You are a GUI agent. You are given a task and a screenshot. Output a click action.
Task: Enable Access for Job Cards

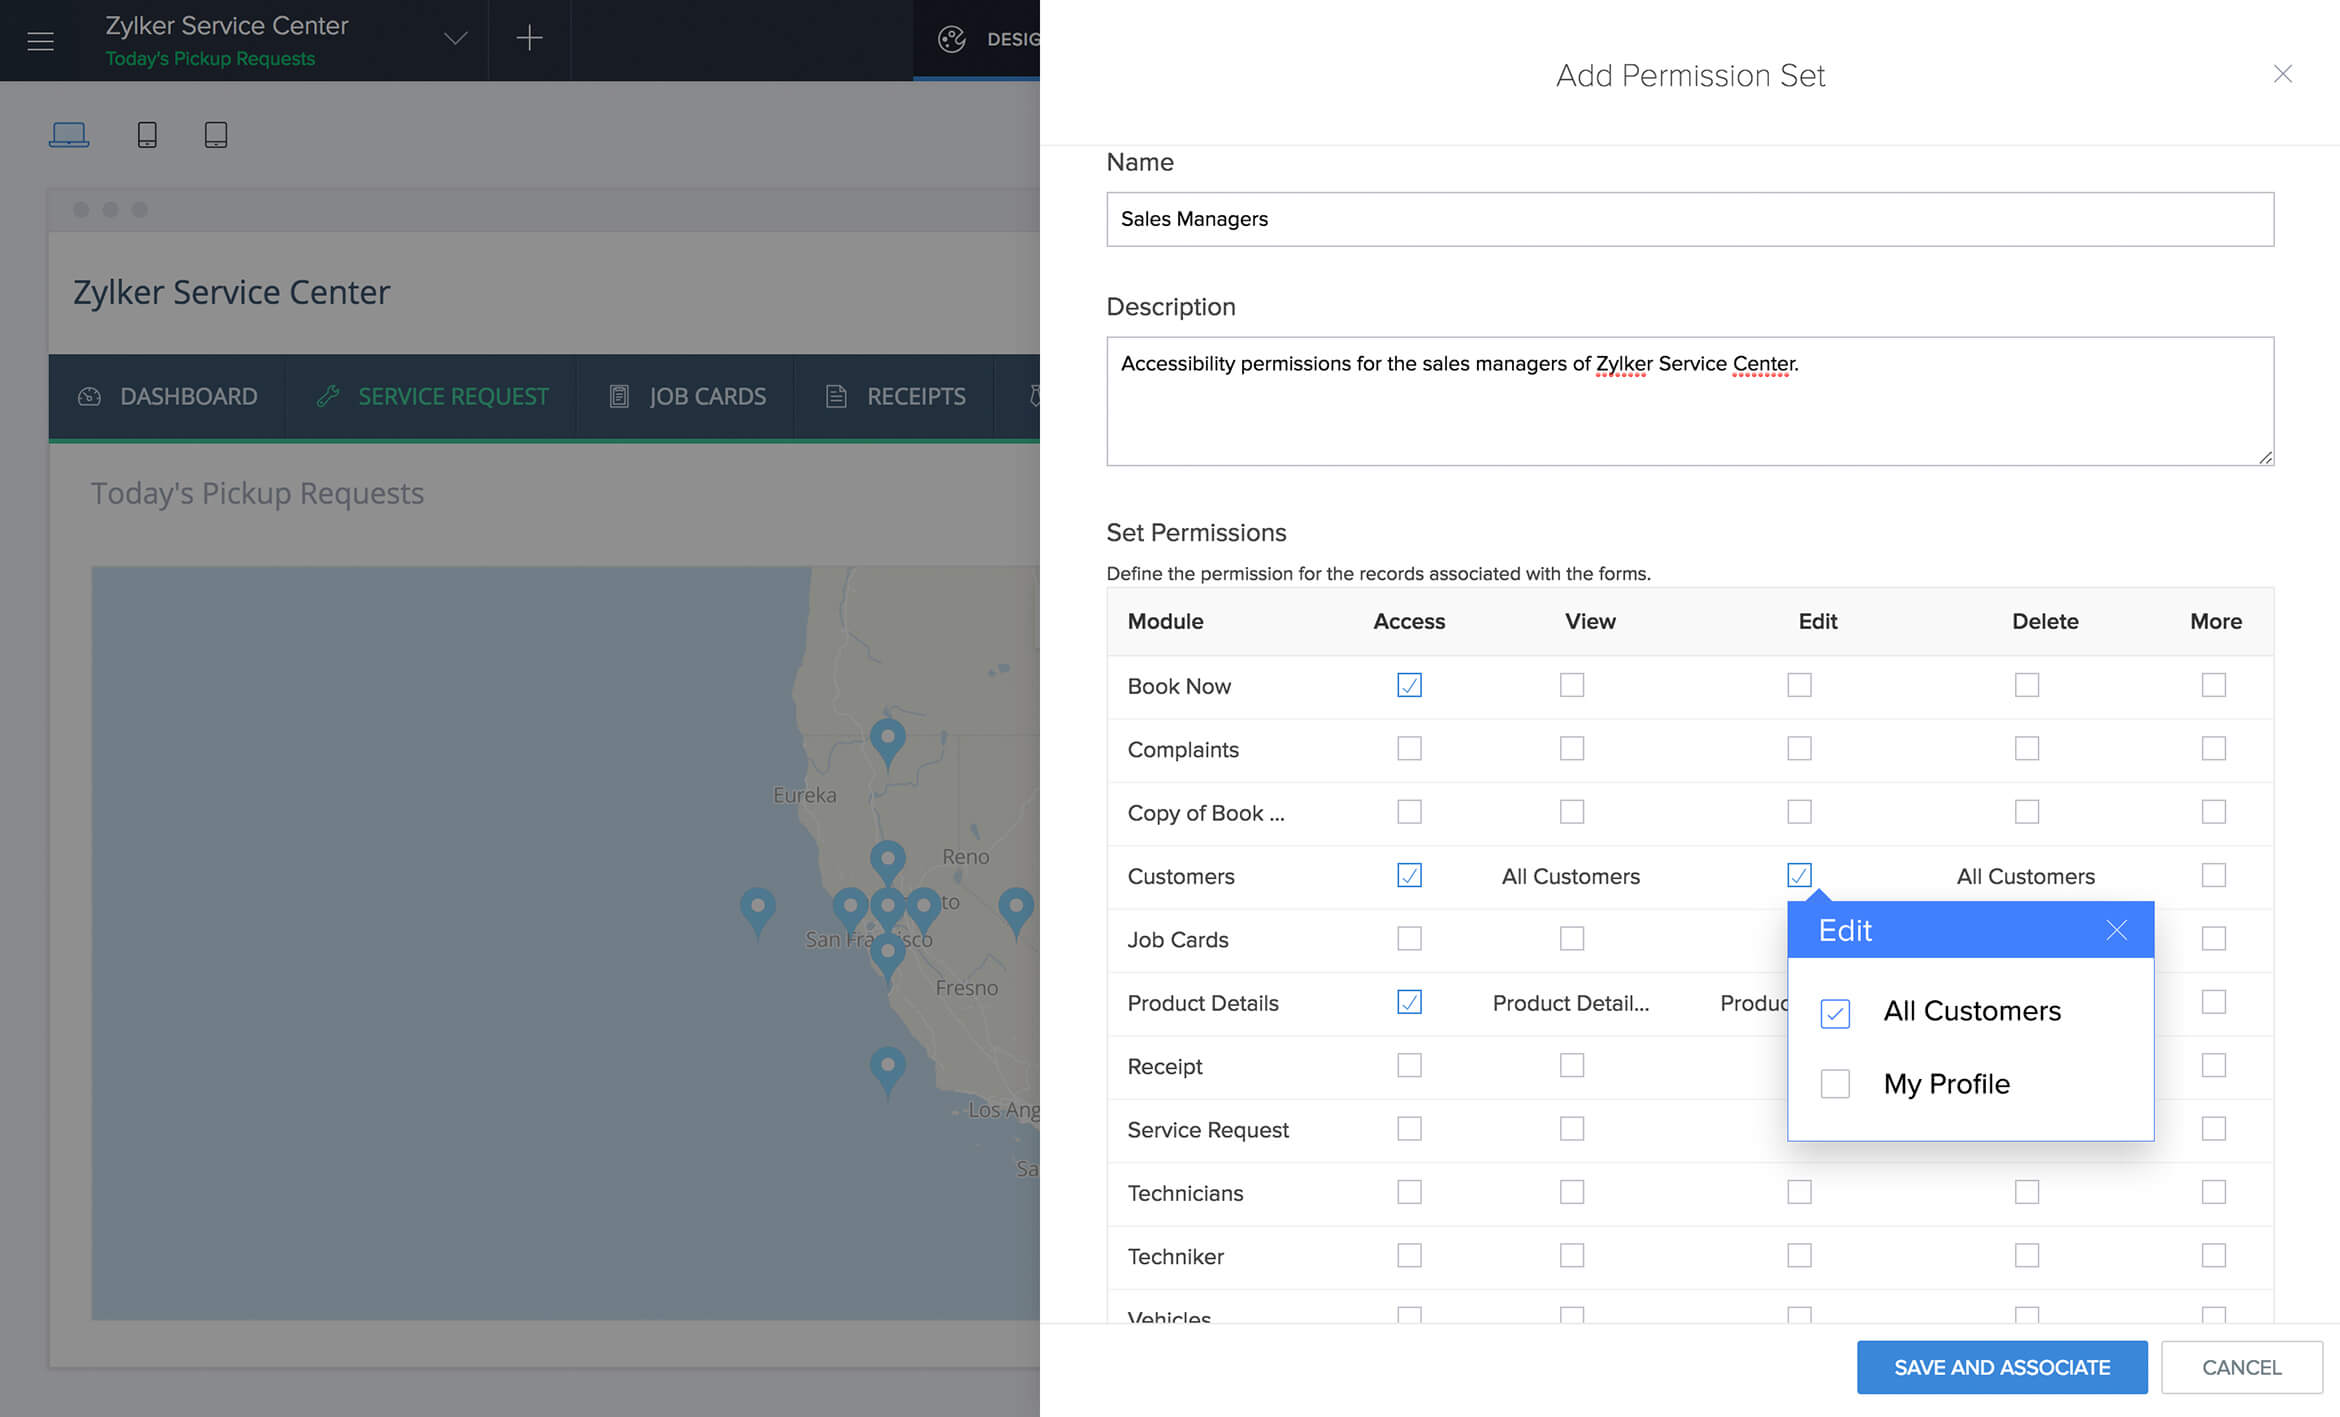[1409, 938]
